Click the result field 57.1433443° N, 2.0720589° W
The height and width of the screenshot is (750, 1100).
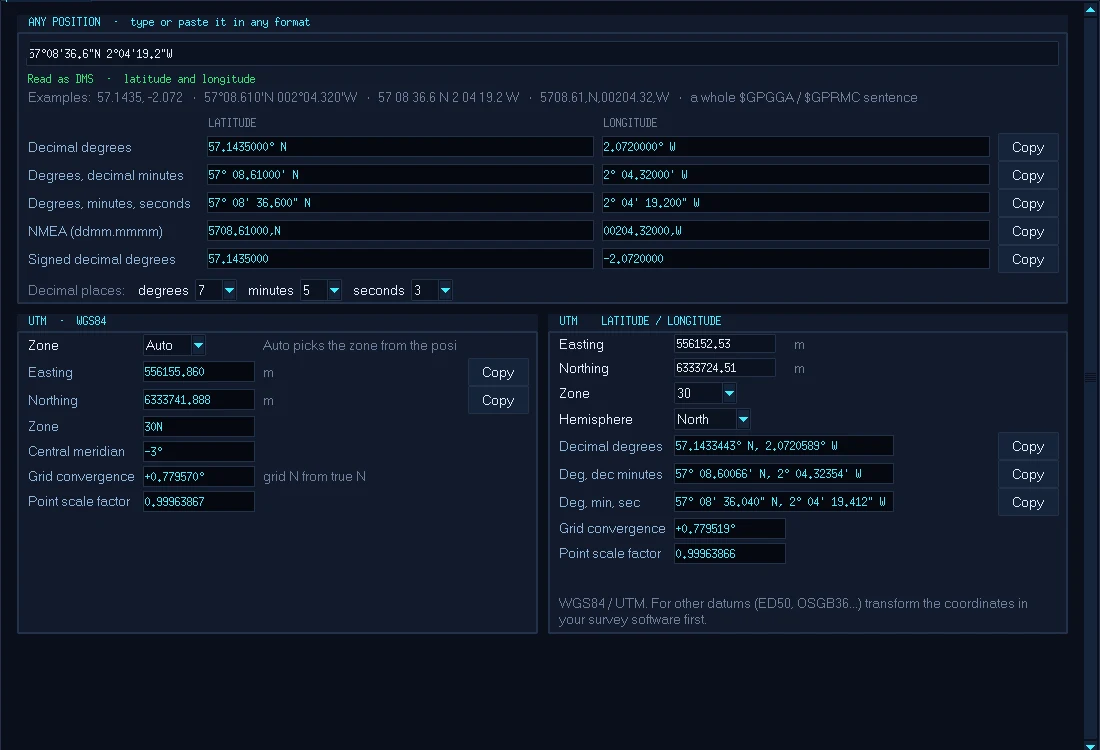point(784,446)
